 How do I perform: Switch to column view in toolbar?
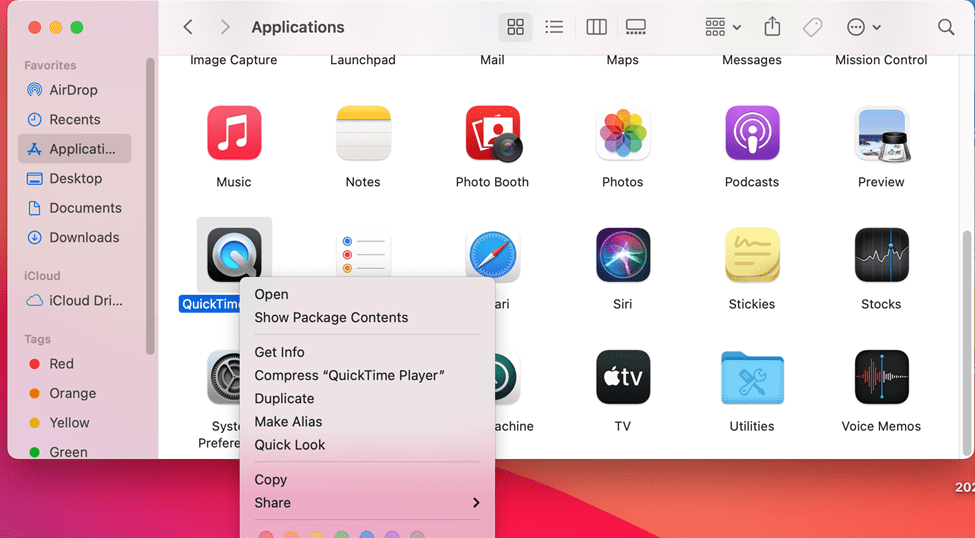point(596,27)
